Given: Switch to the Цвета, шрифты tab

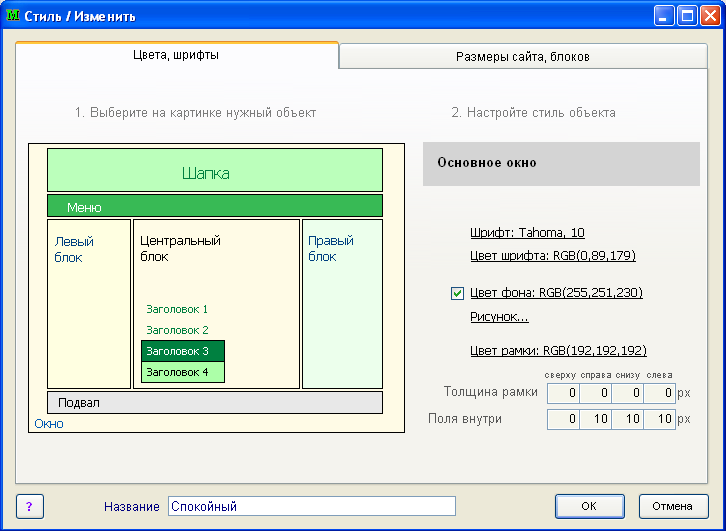Looking at the screenshot, I should (x=176, y=55).
